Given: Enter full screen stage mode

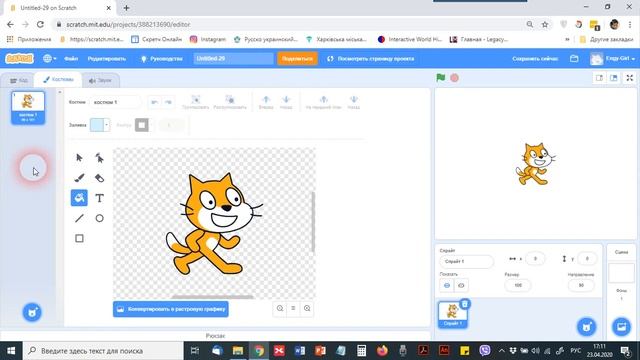Looking at the screenshot, I should click(x=630, y=78).
